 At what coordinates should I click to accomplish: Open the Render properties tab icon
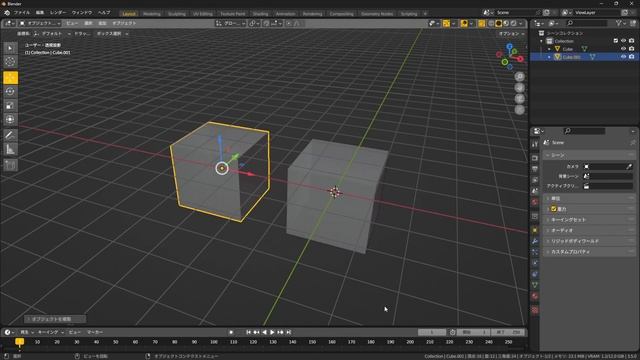pos(535,158)
